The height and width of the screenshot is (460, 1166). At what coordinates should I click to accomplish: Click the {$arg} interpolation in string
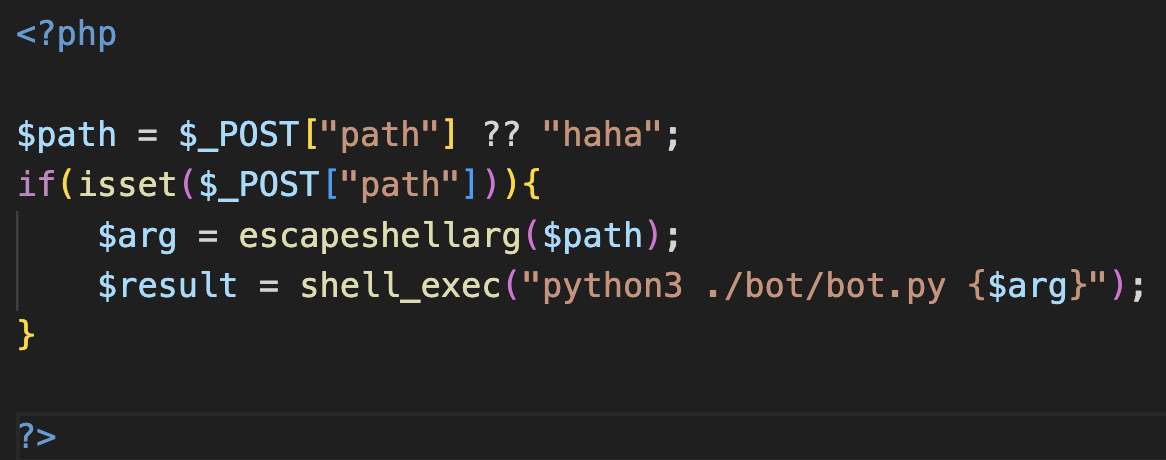[1025, 286]
